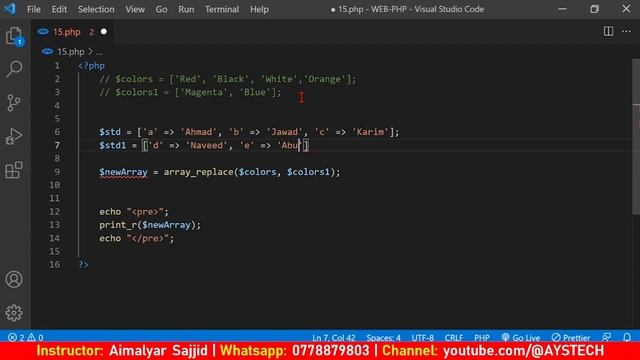This screenshot has height=360, width=640.
Task: Open the View menu
Action: click(x=135, y=9)
